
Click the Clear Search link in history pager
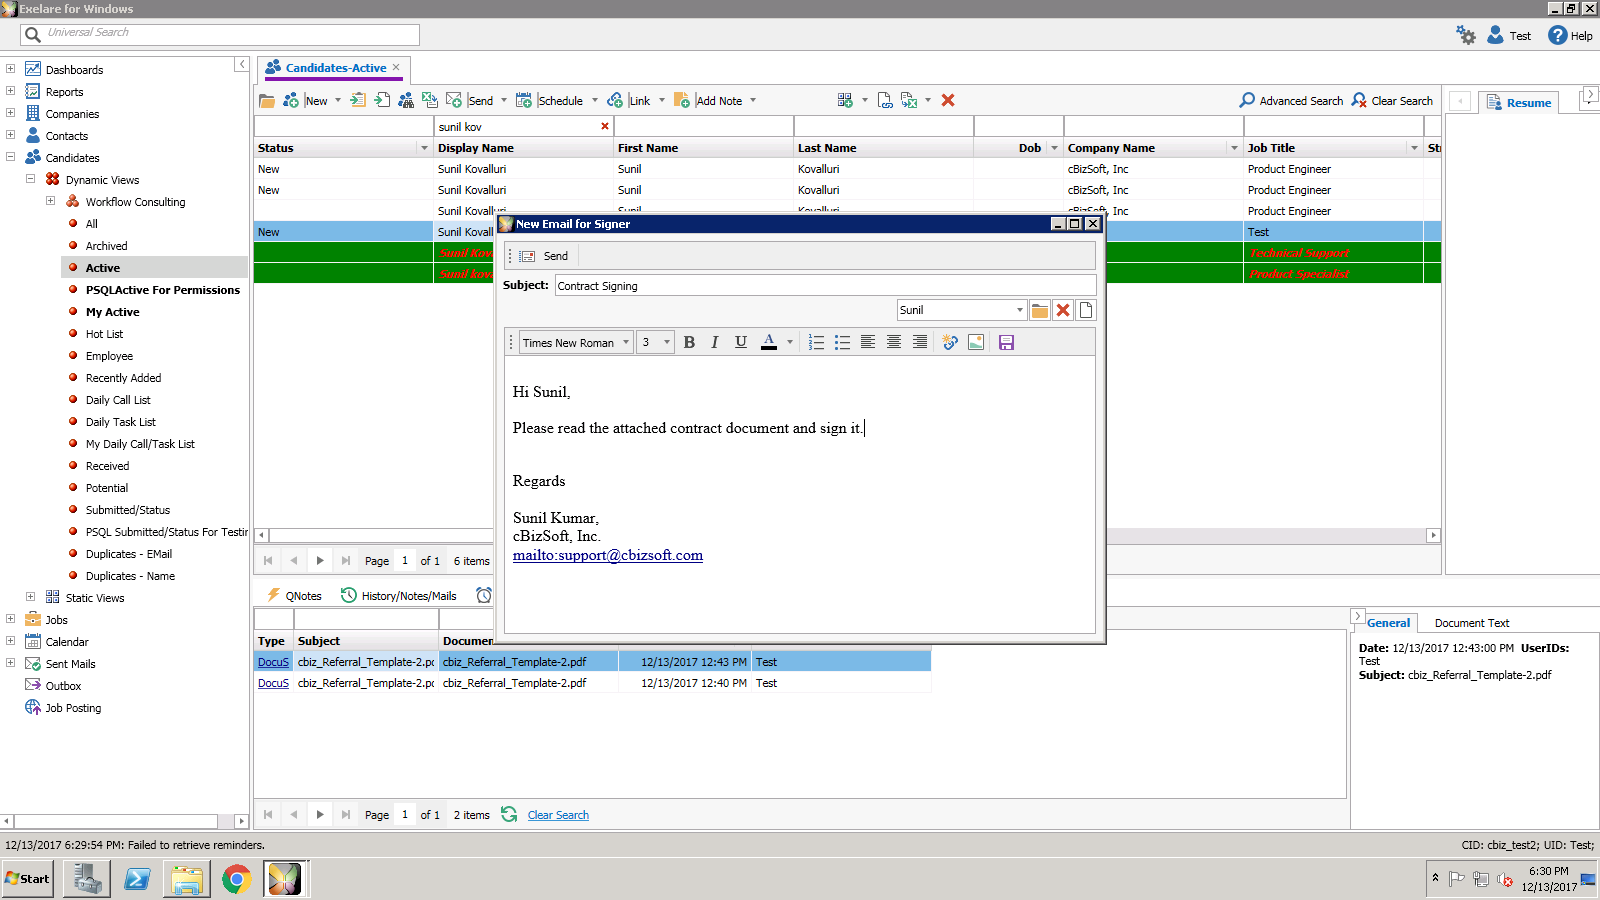[558, 815]
